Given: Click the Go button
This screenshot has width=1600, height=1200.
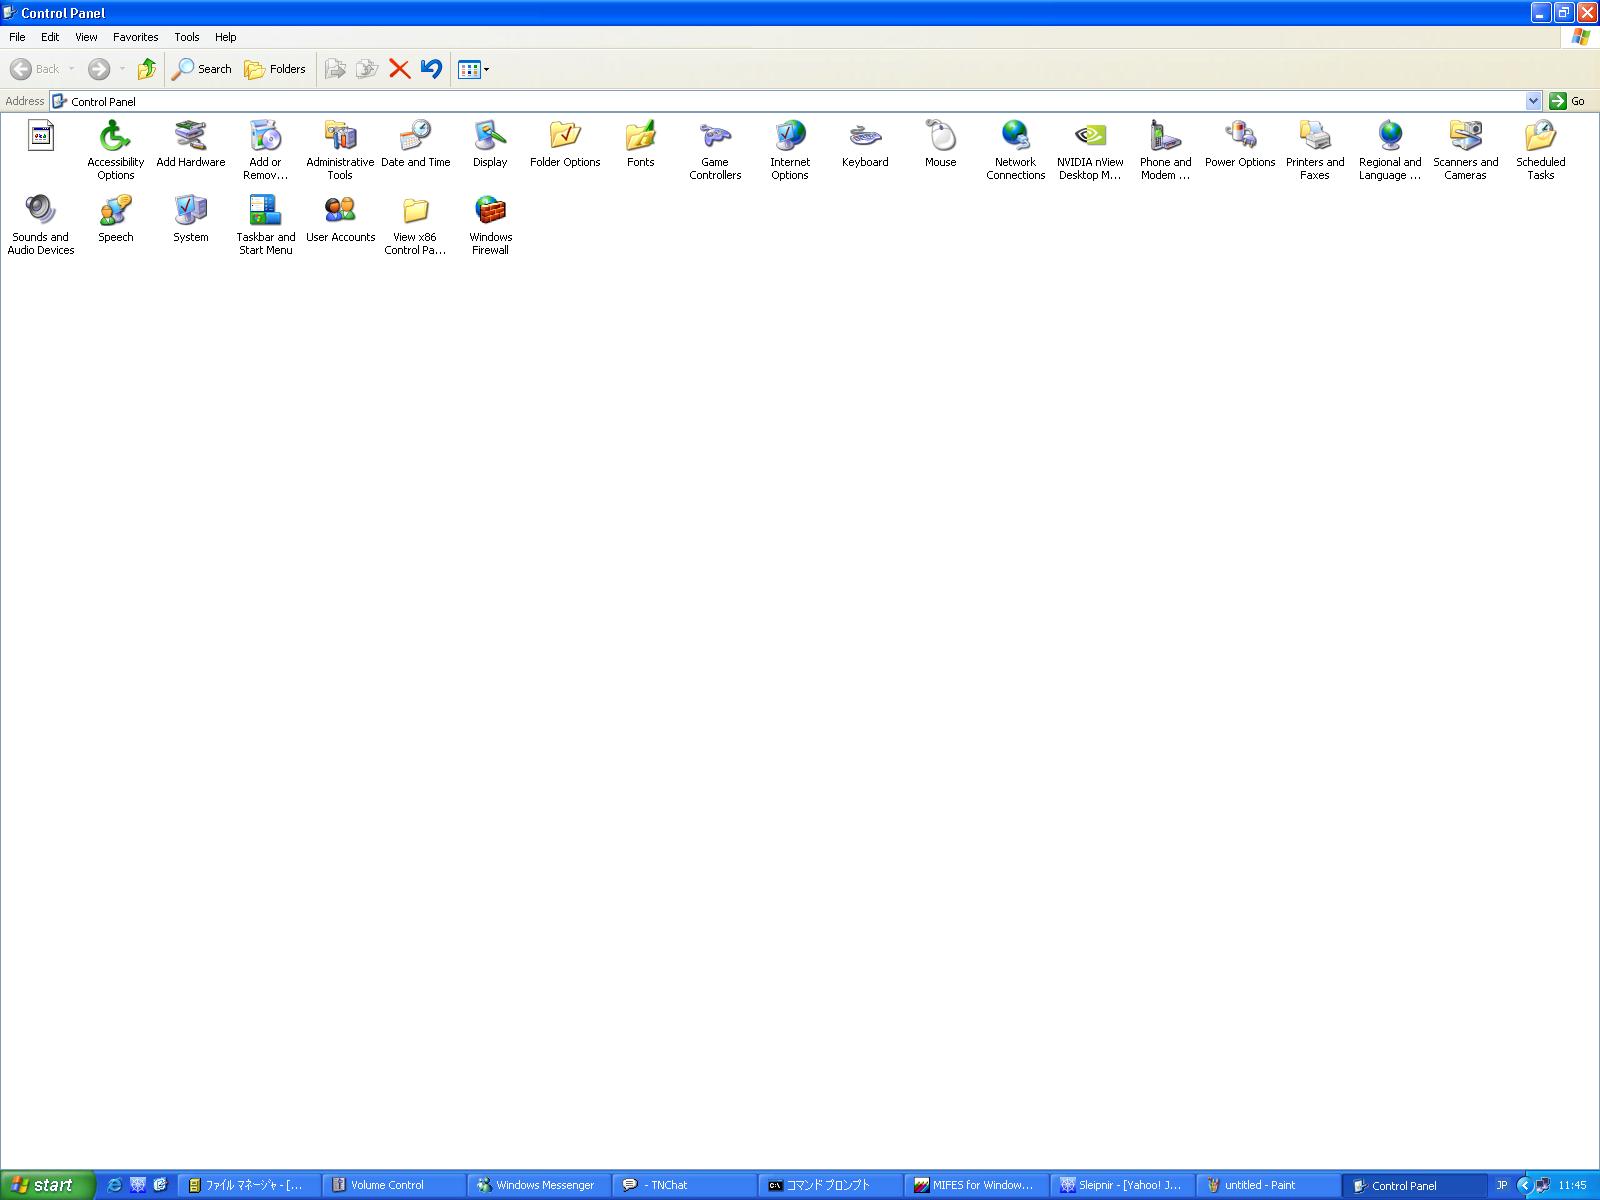Looking at the screenshot, I should (x=1567, y=101).
